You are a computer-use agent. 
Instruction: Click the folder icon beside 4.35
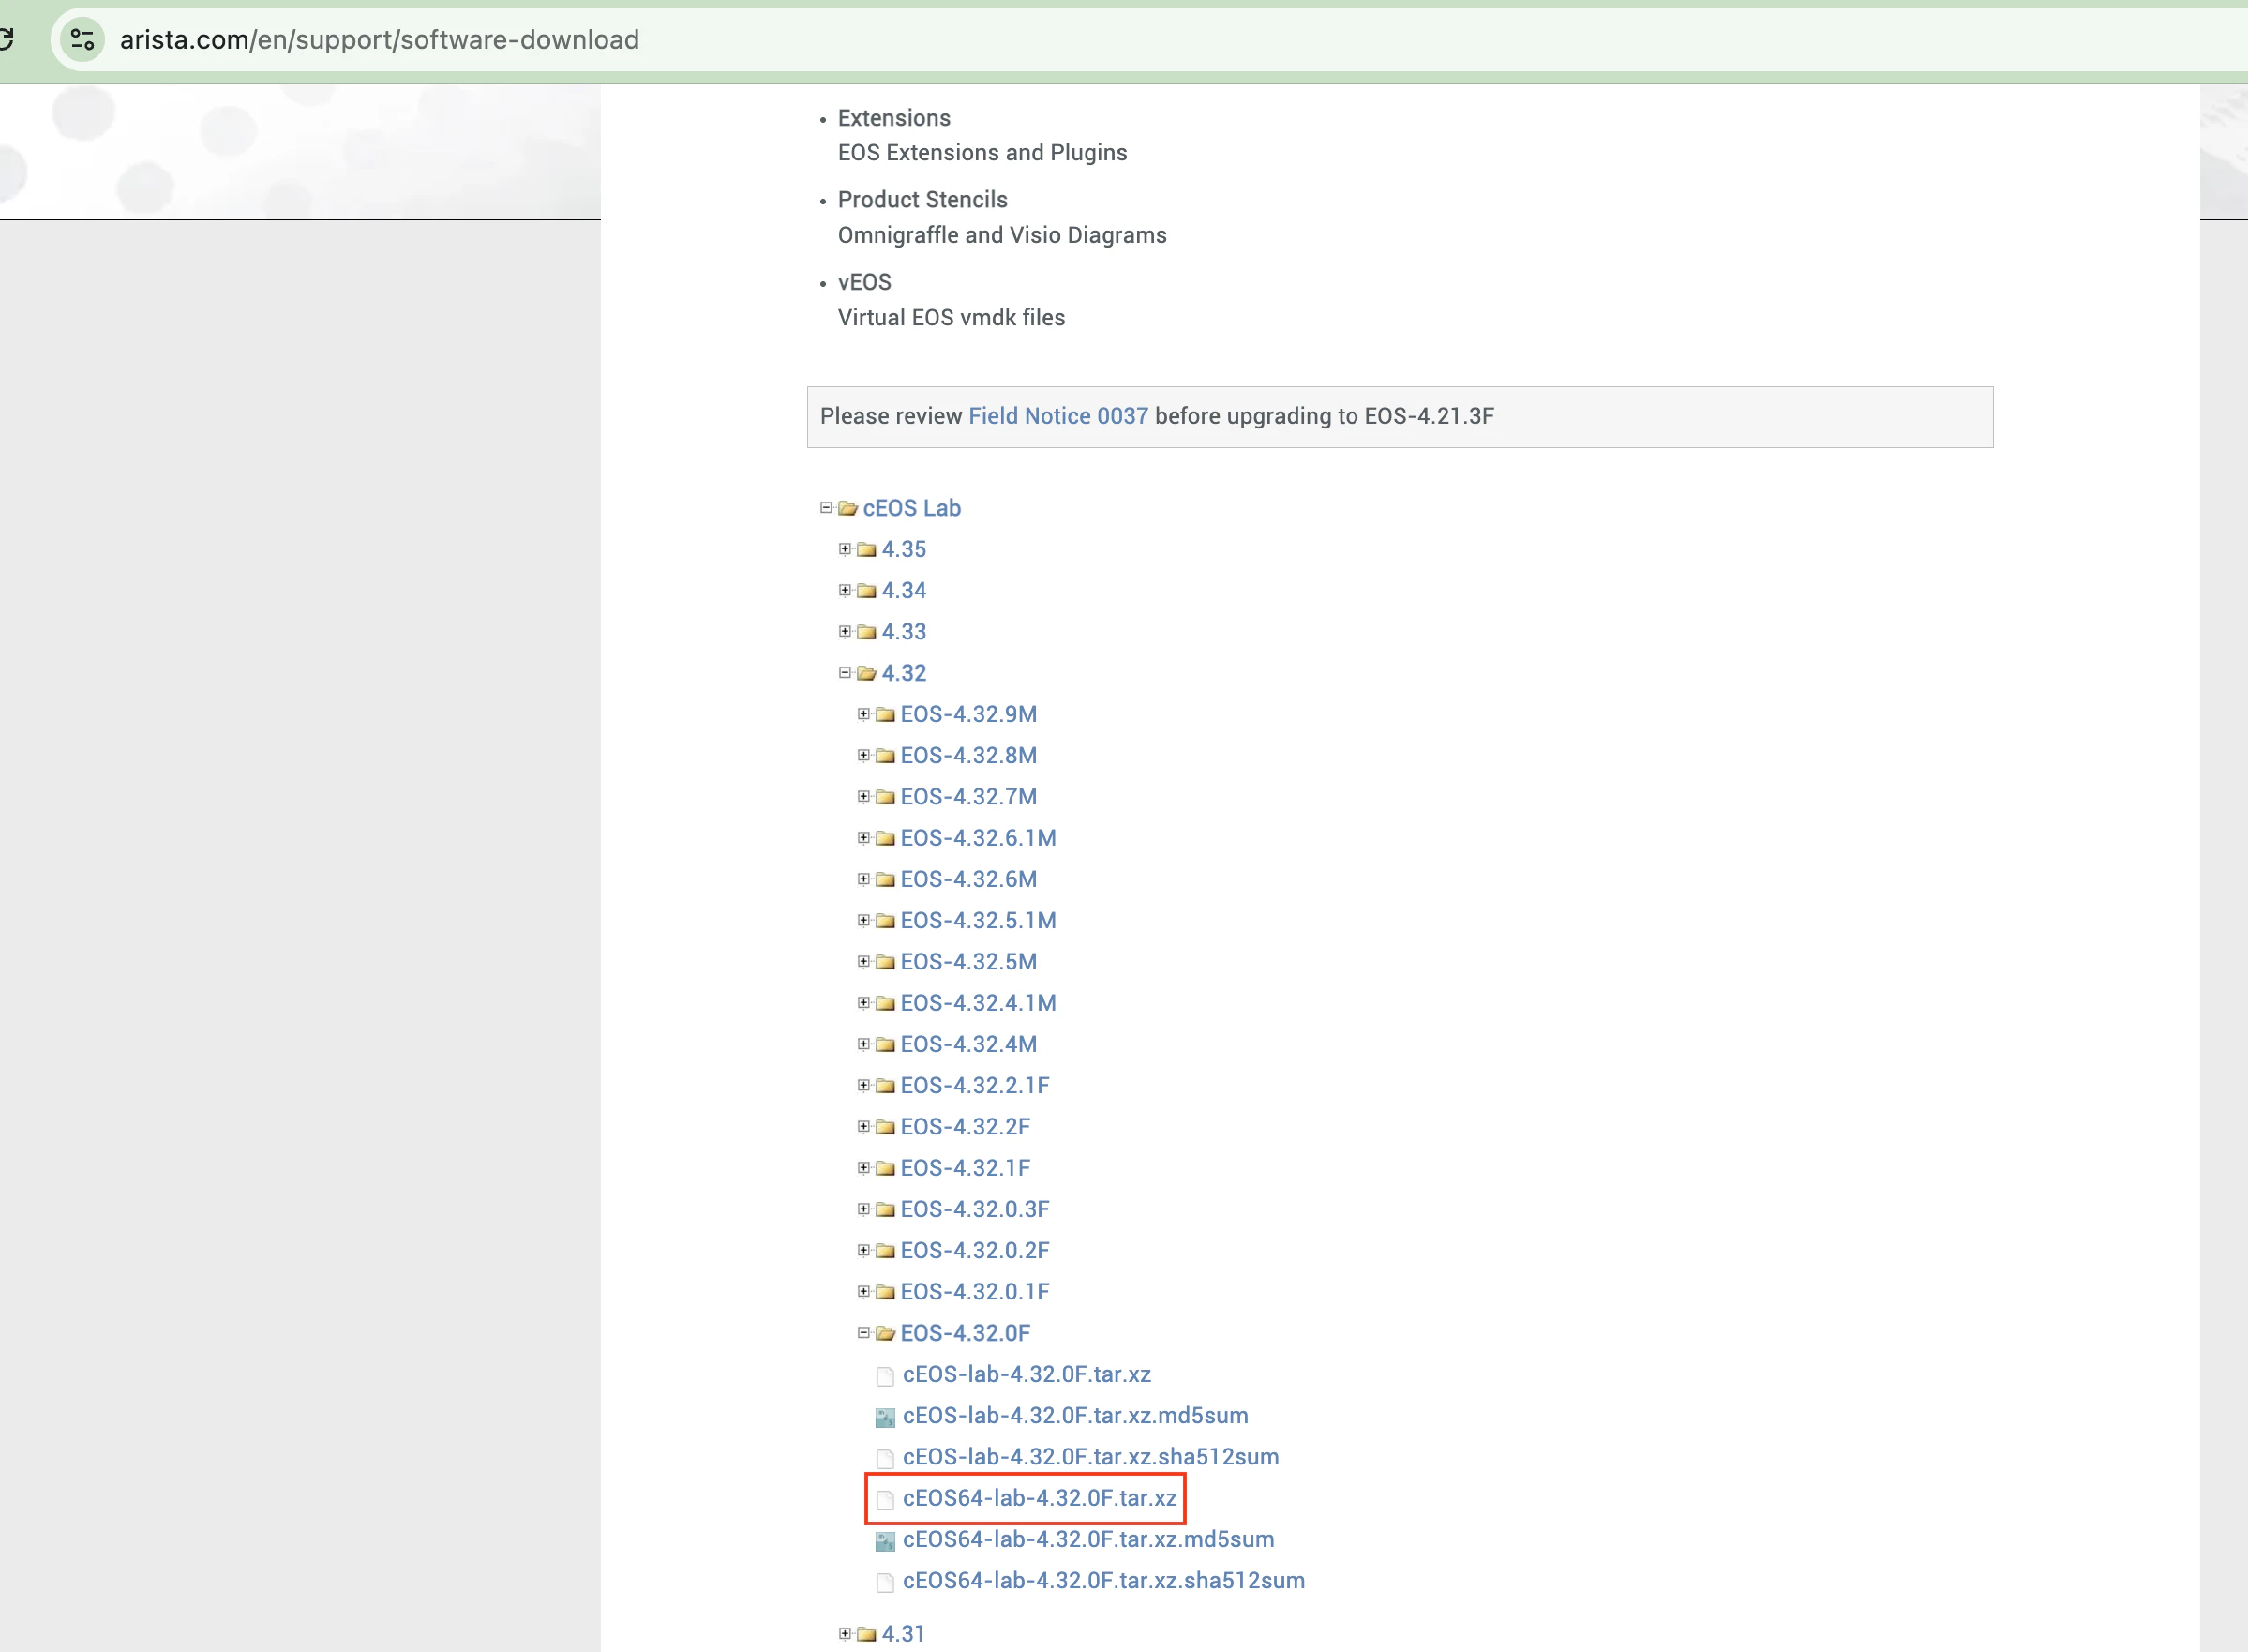[x=867, y=549]
